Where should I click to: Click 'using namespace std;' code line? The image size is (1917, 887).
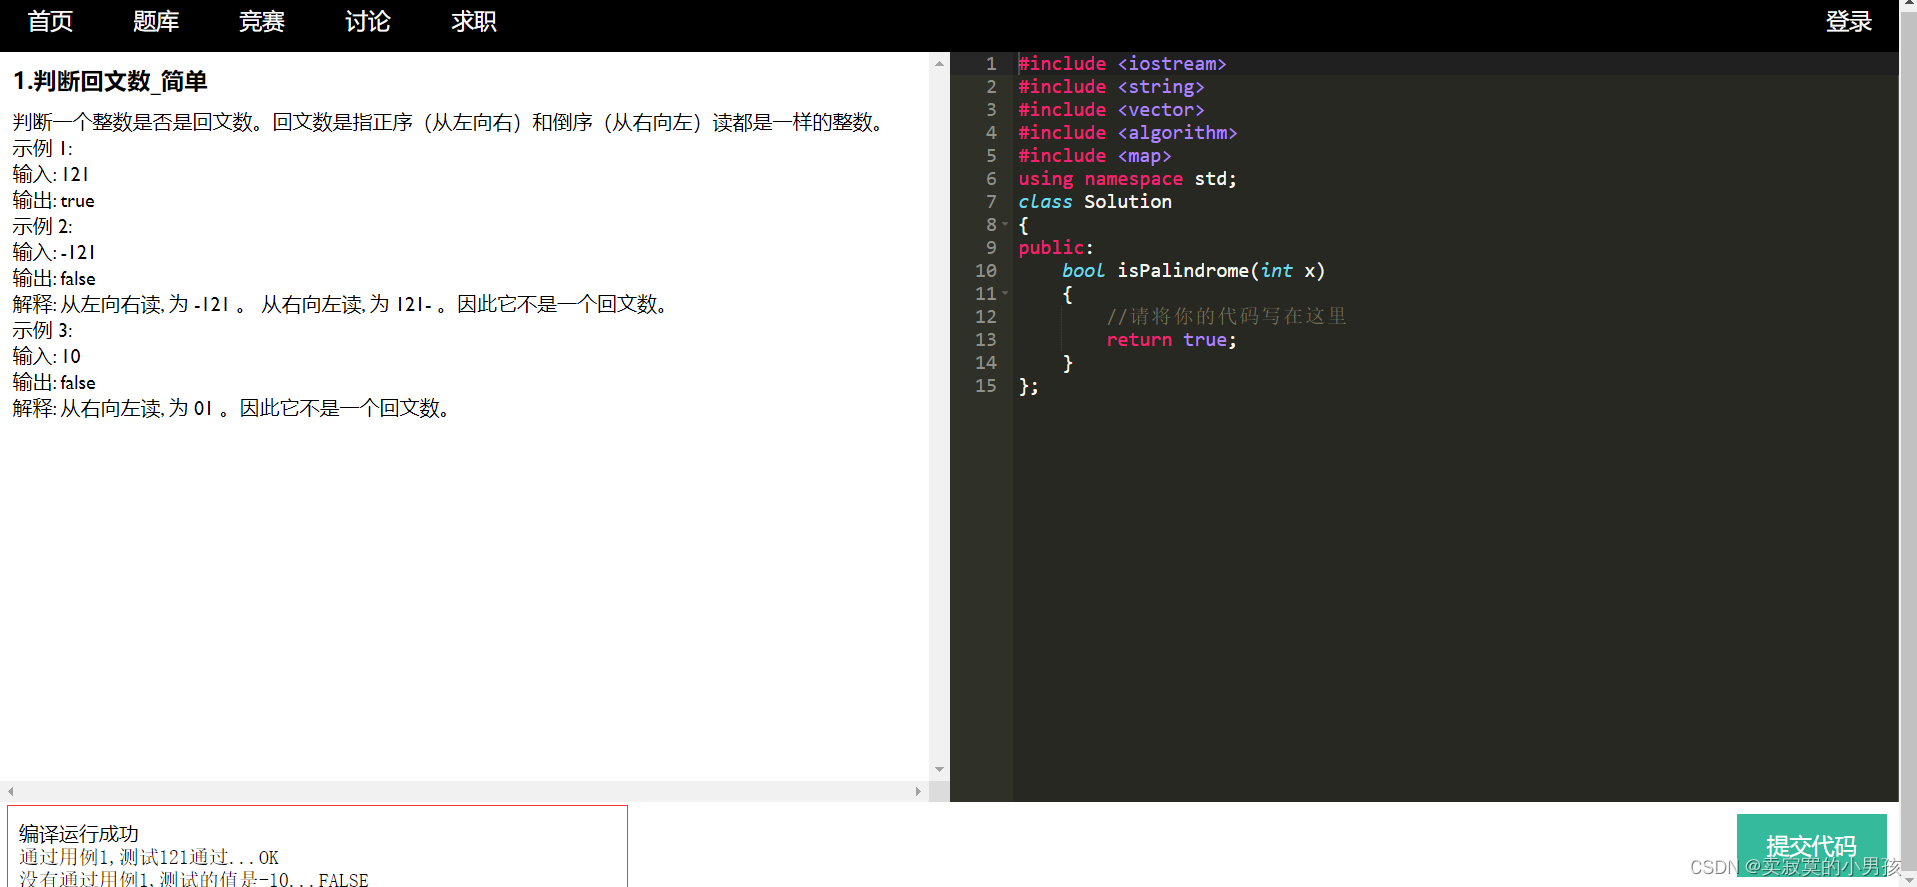(x=1127, y=179)
